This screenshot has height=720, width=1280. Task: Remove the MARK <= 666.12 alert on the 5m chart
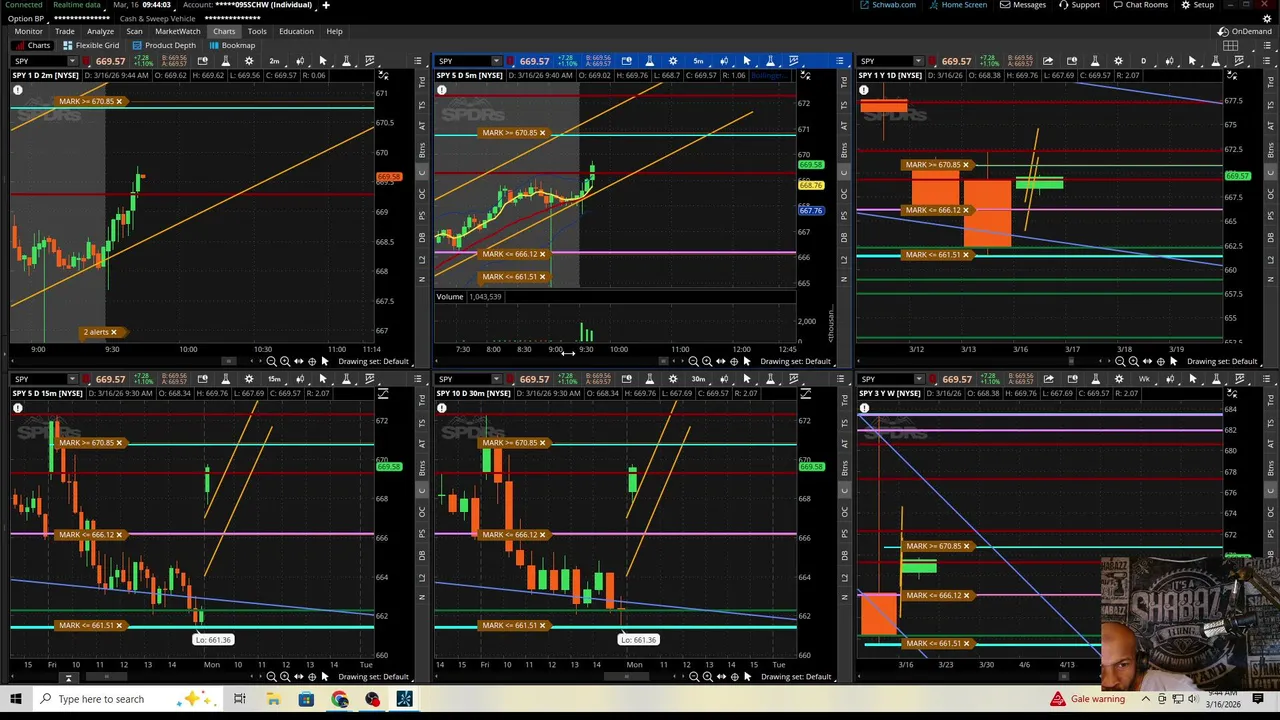[543, 254]
